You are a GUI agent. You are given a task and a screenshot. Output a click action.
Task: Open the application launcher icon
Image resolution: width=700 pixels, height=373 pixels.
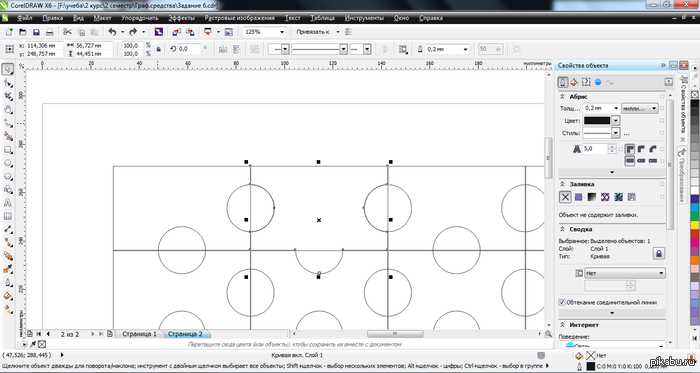[x=208, y=32]
